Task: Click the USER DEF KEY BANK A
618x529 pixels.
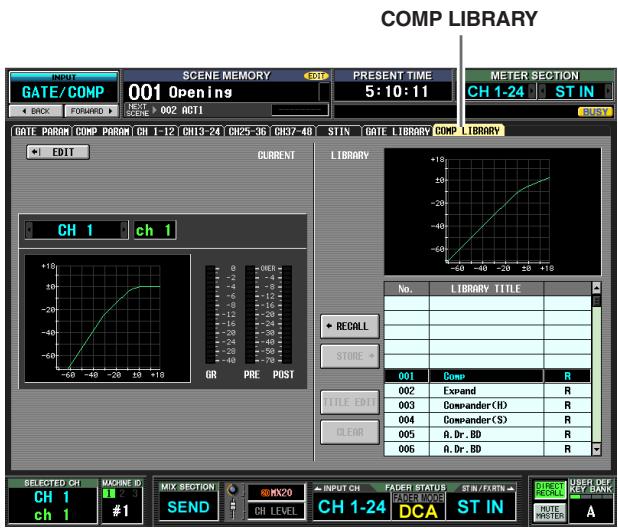Action: [x=591, y=512]
